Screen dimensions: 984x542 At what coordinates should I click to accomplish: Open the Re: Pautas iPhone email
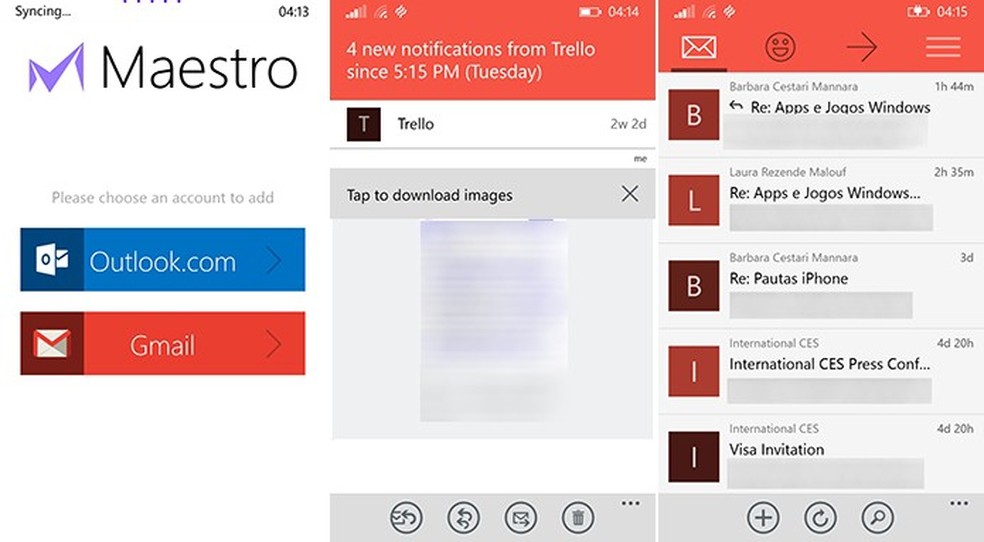click(821, 286)
